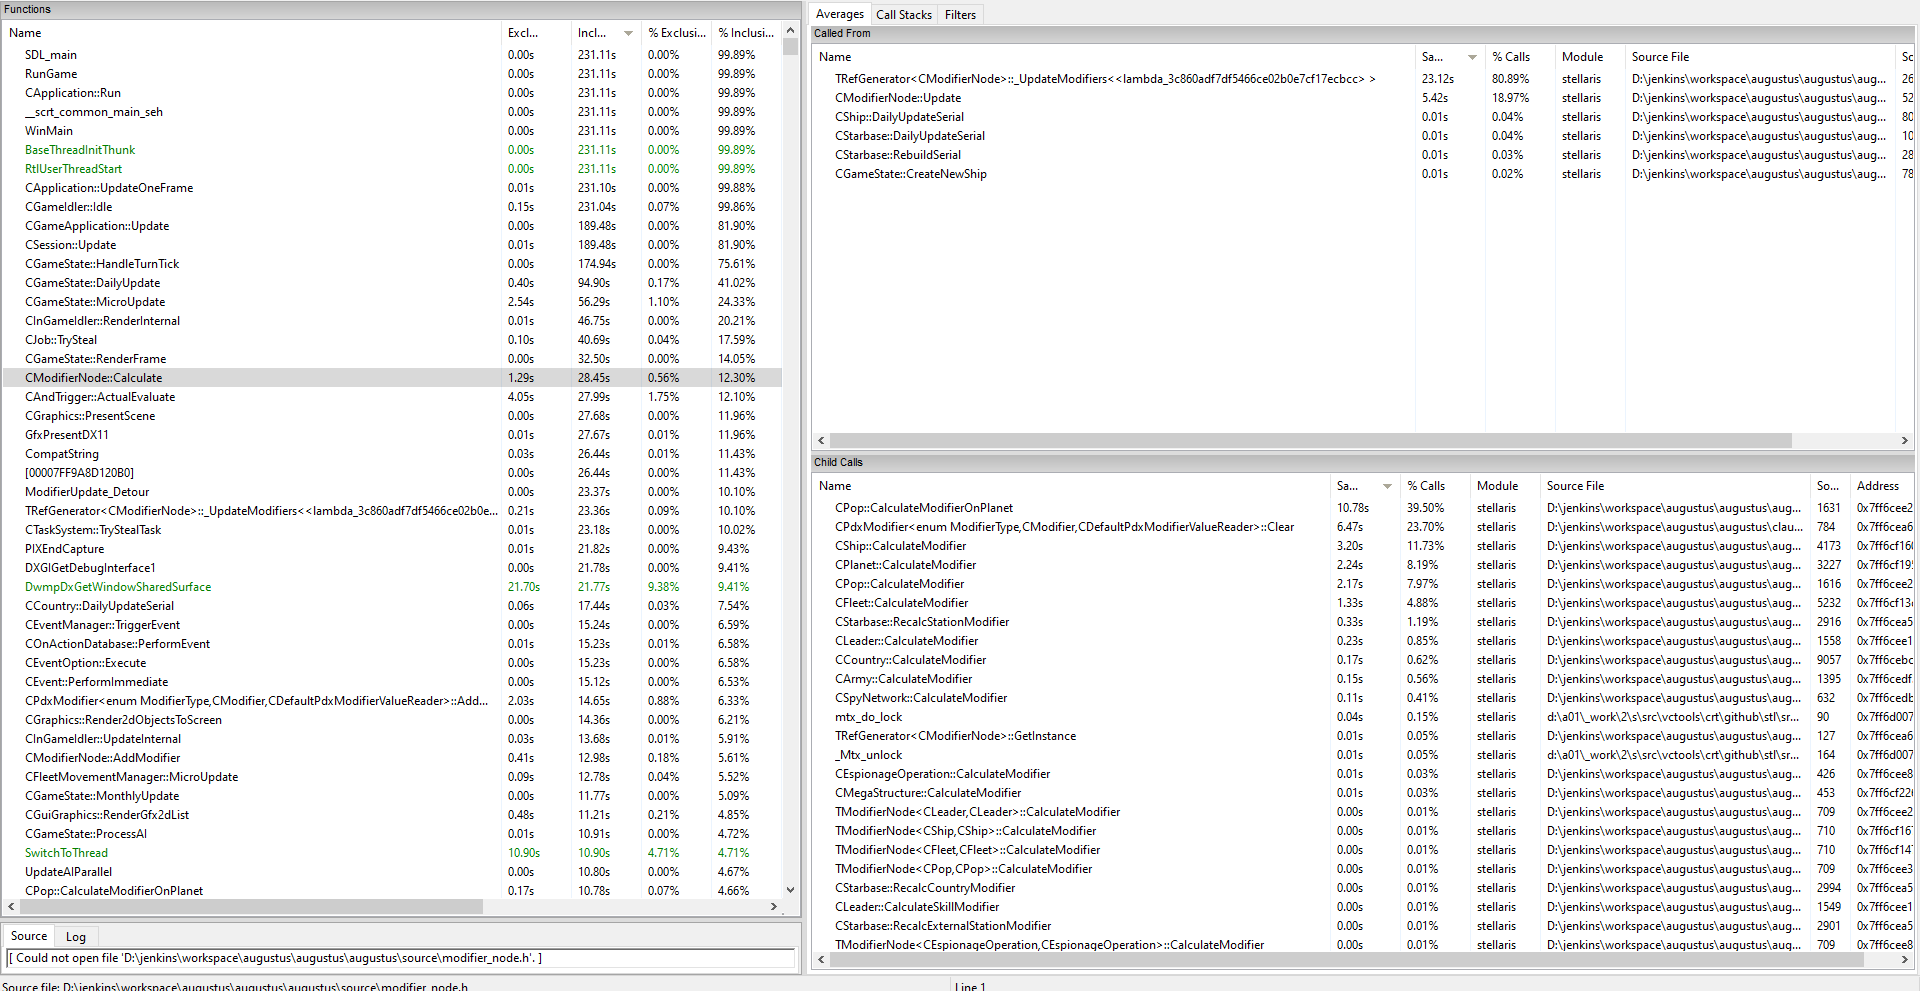Select the SwitchToThread function entry
The image size is (1920, 991).
click(66, 852)
